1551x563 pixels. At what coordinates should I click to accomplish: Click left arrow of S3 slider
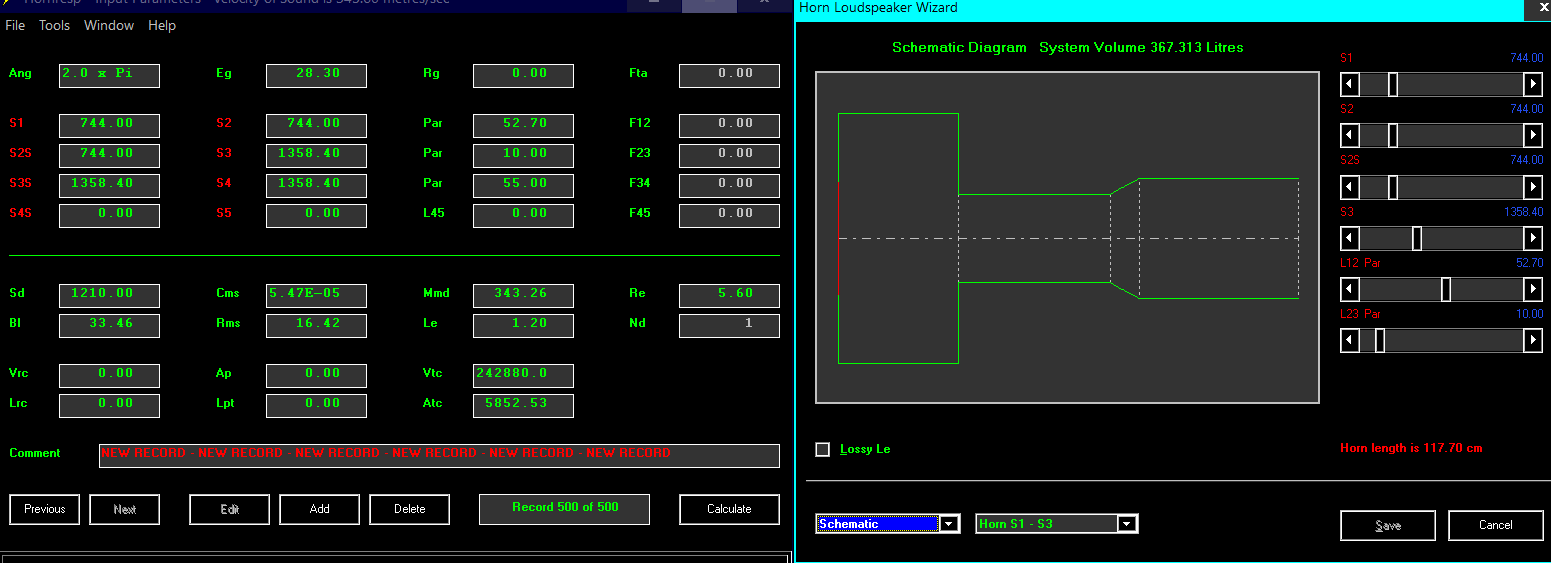pos(1350,238)
